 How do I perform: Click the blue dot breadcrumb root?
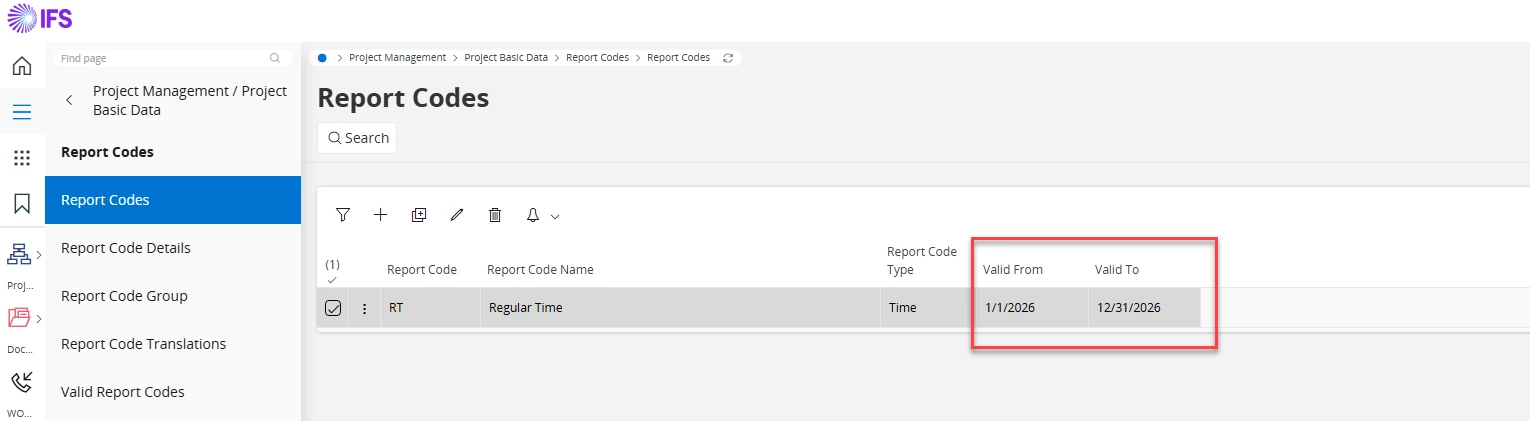(322, 58)
